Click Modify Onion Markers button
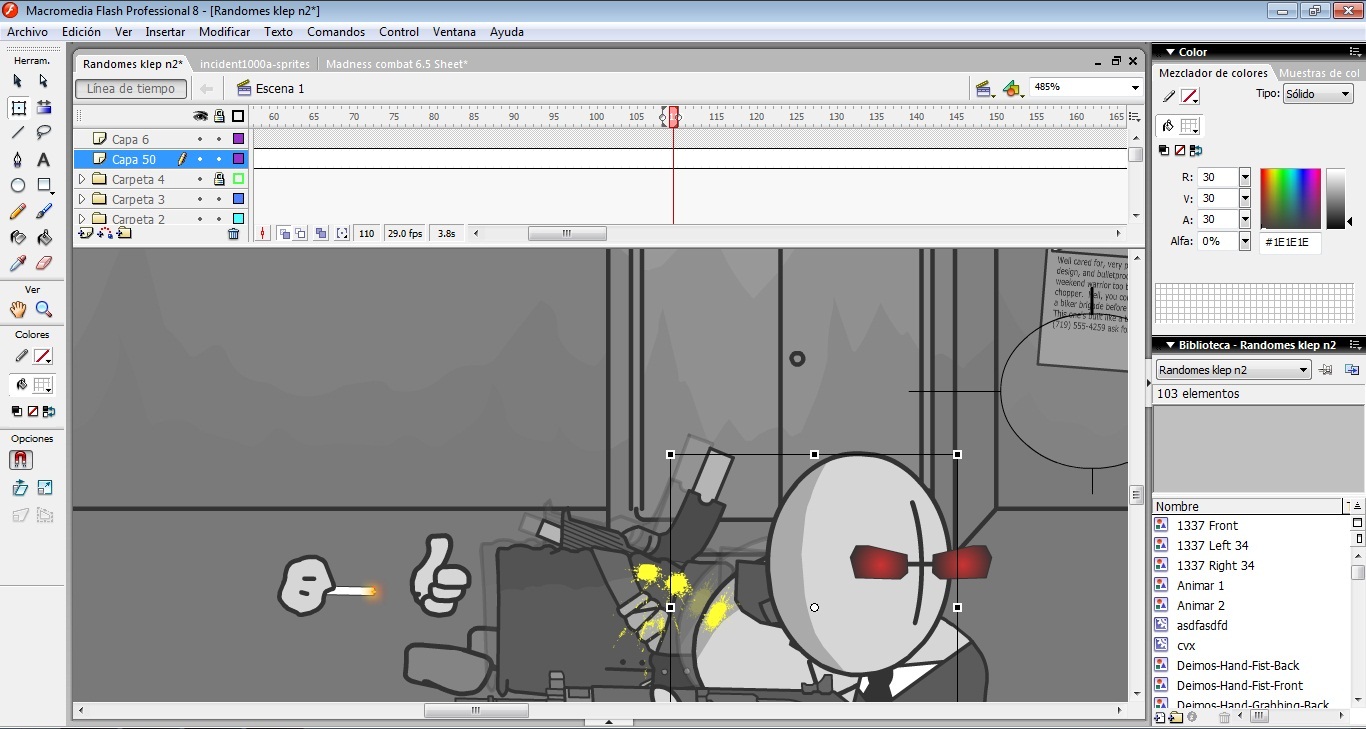 [342, 233]
